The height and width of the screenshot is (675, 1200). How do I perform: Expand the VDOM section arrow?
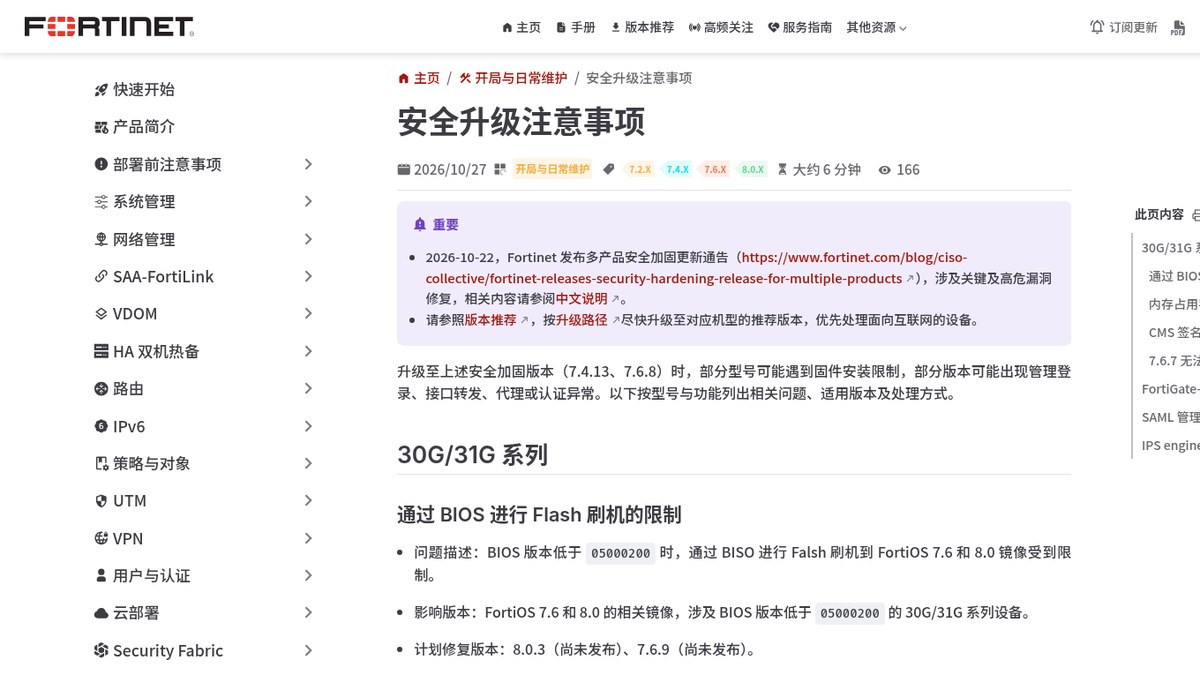tap(308, 314)
